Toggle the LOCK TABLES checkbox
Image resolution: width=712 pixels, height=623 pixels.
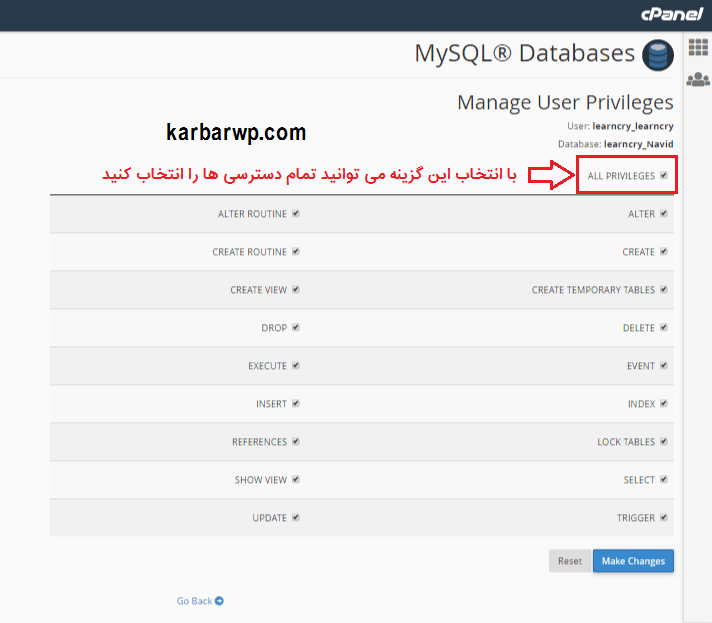click(664, 441)
